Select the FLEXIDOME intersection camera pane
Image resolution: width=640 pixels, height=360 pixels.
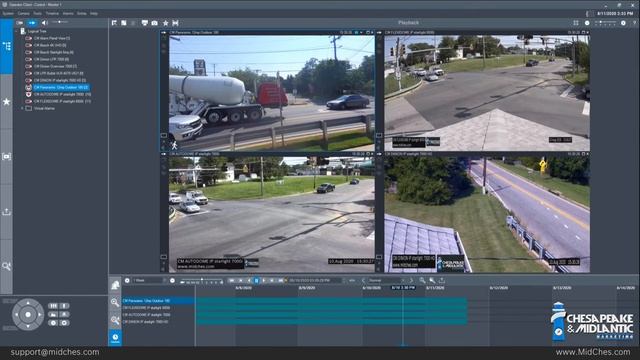487,93
